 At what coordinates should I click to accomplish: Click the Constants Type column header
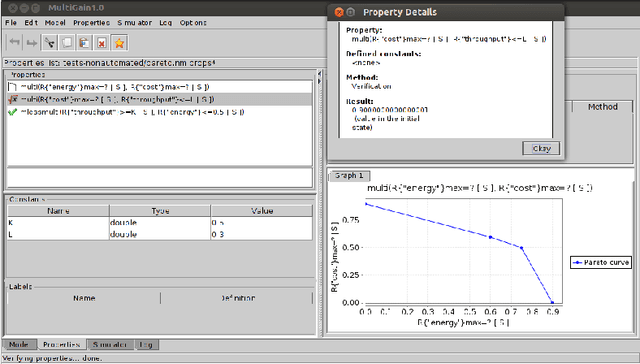(x=160, y=211)
